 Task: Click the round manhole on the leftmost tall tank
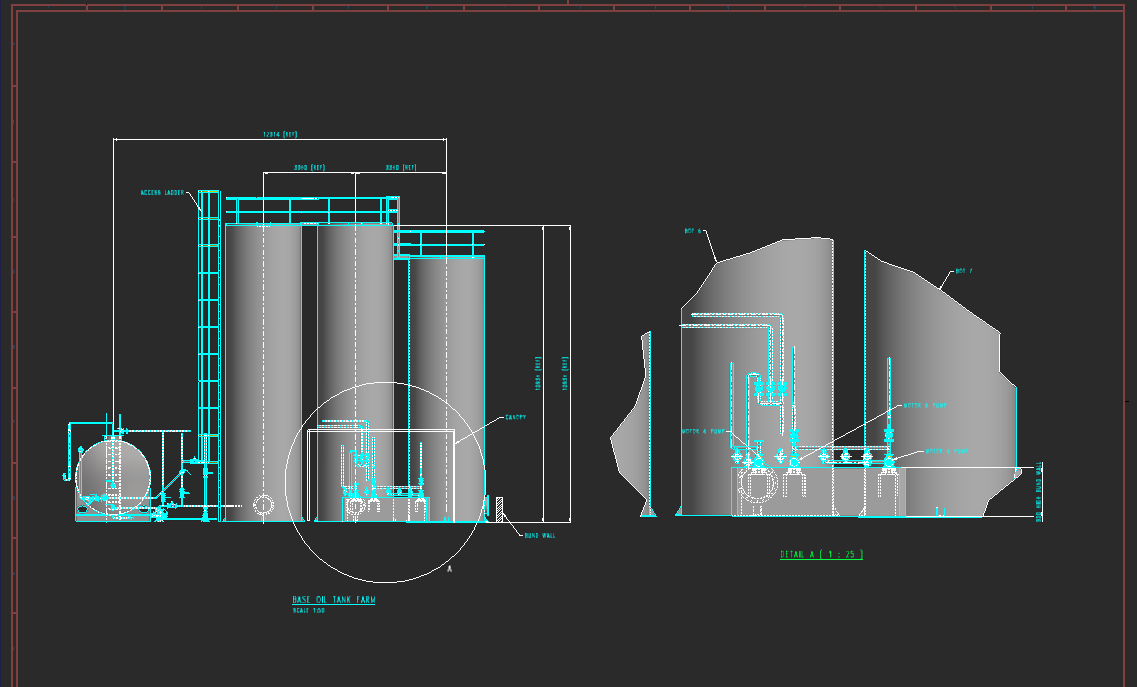263,505
